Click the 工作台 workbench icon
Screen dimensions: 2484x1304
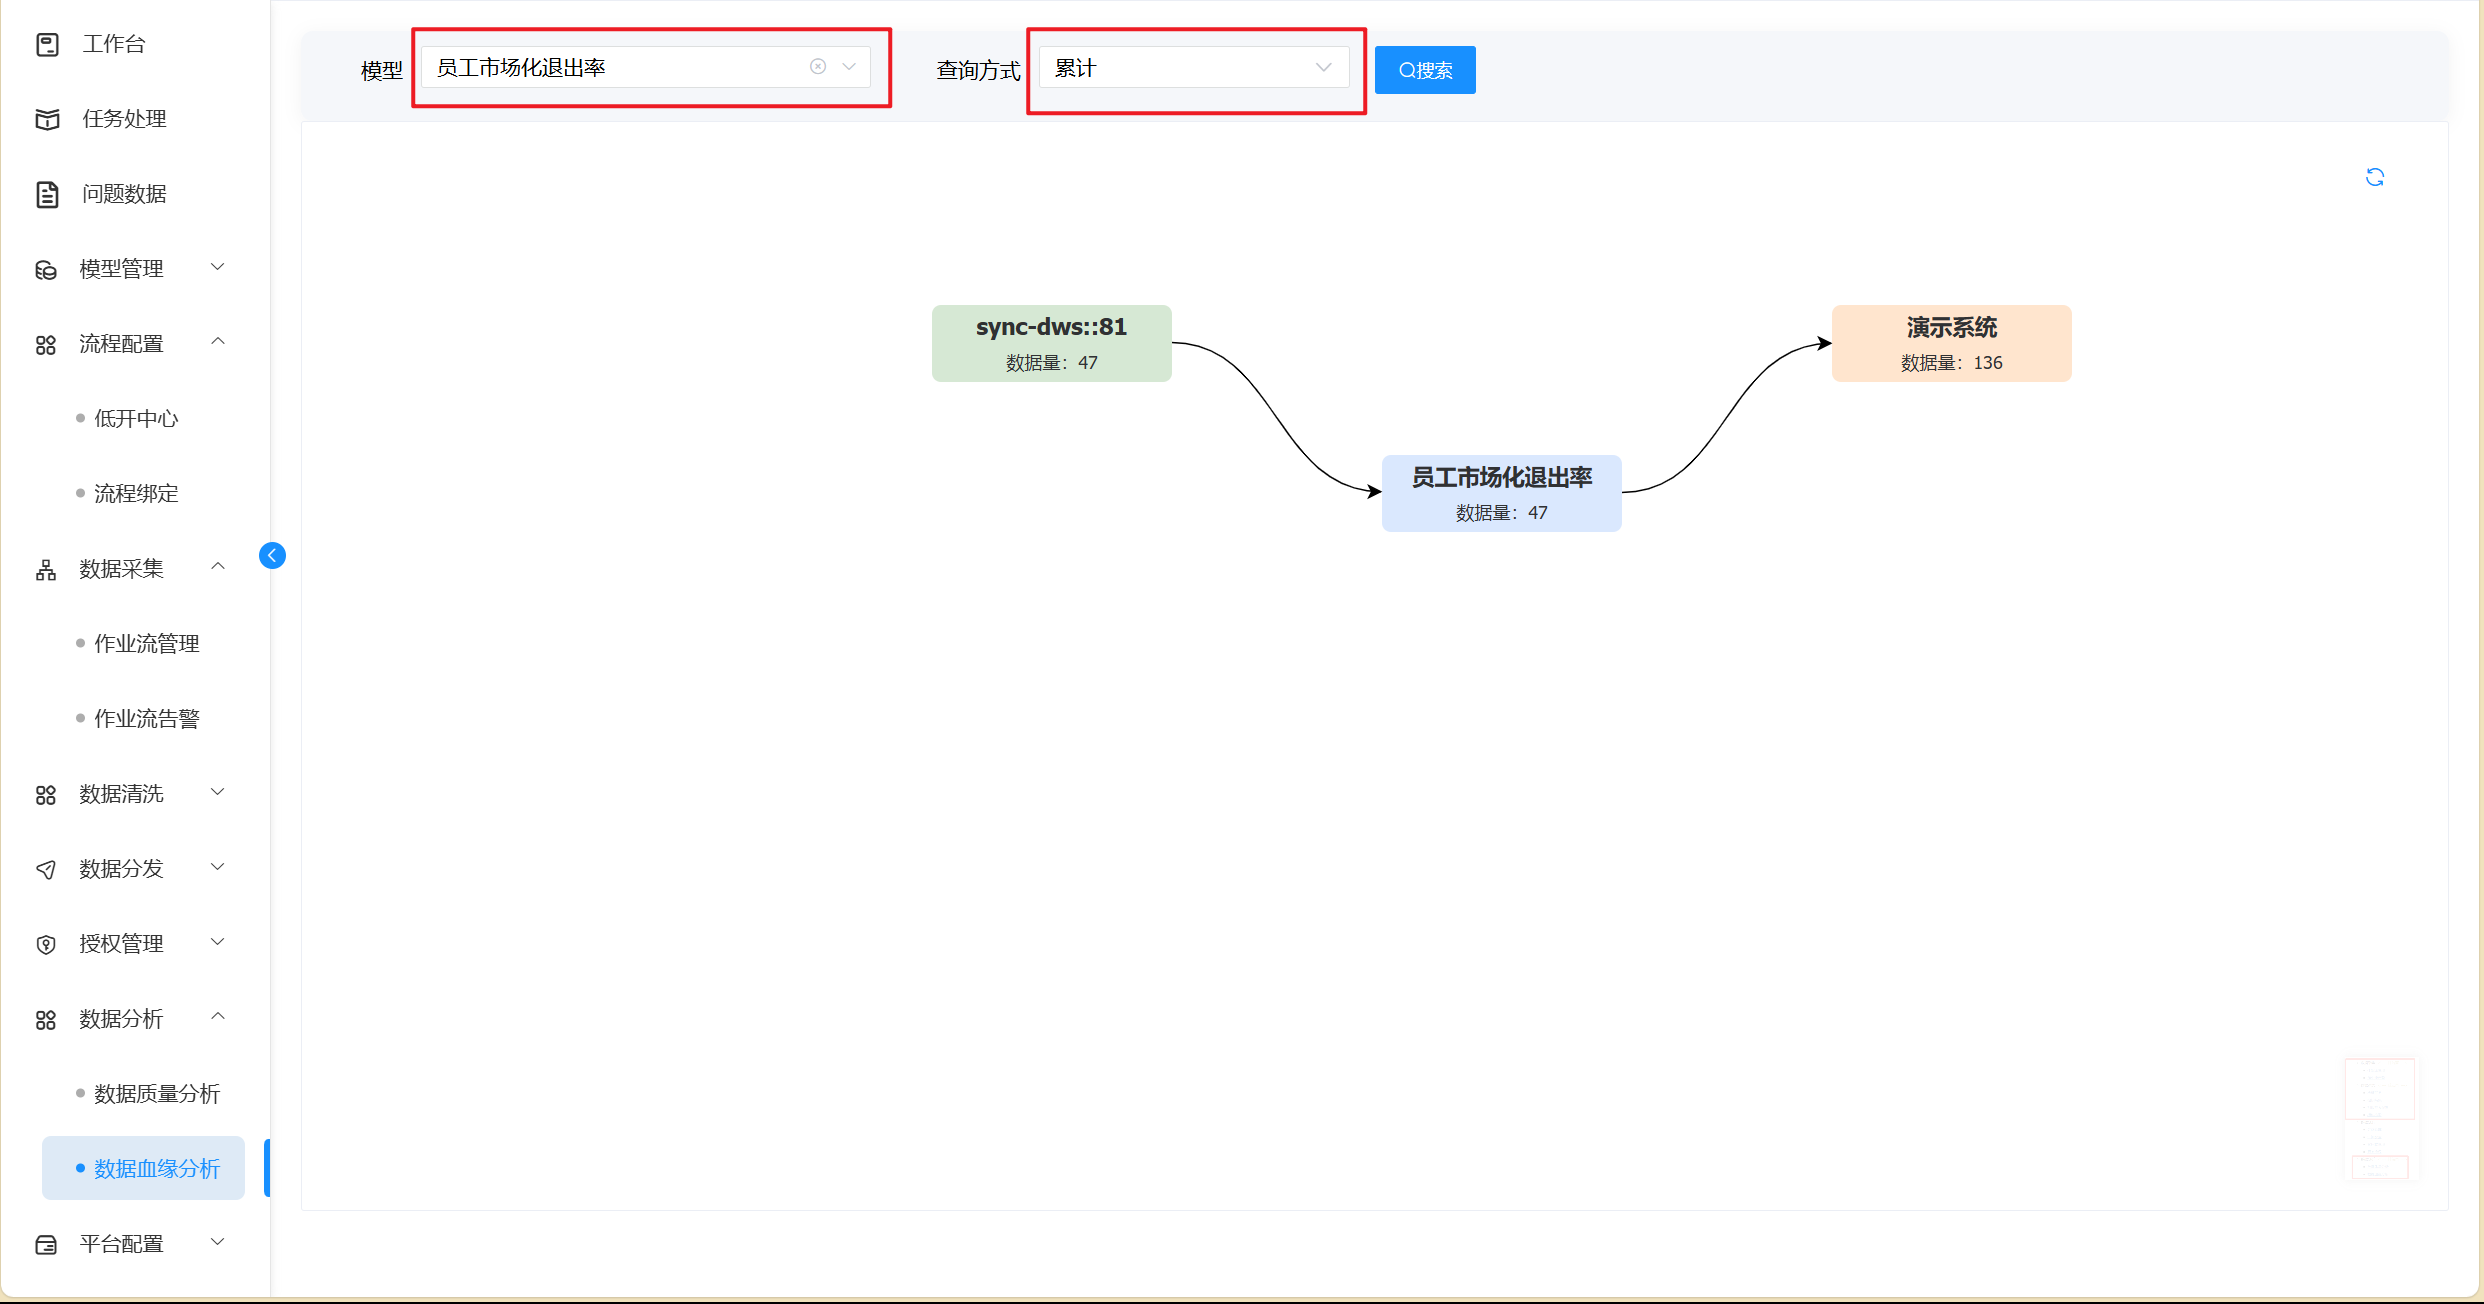point(47,44)
